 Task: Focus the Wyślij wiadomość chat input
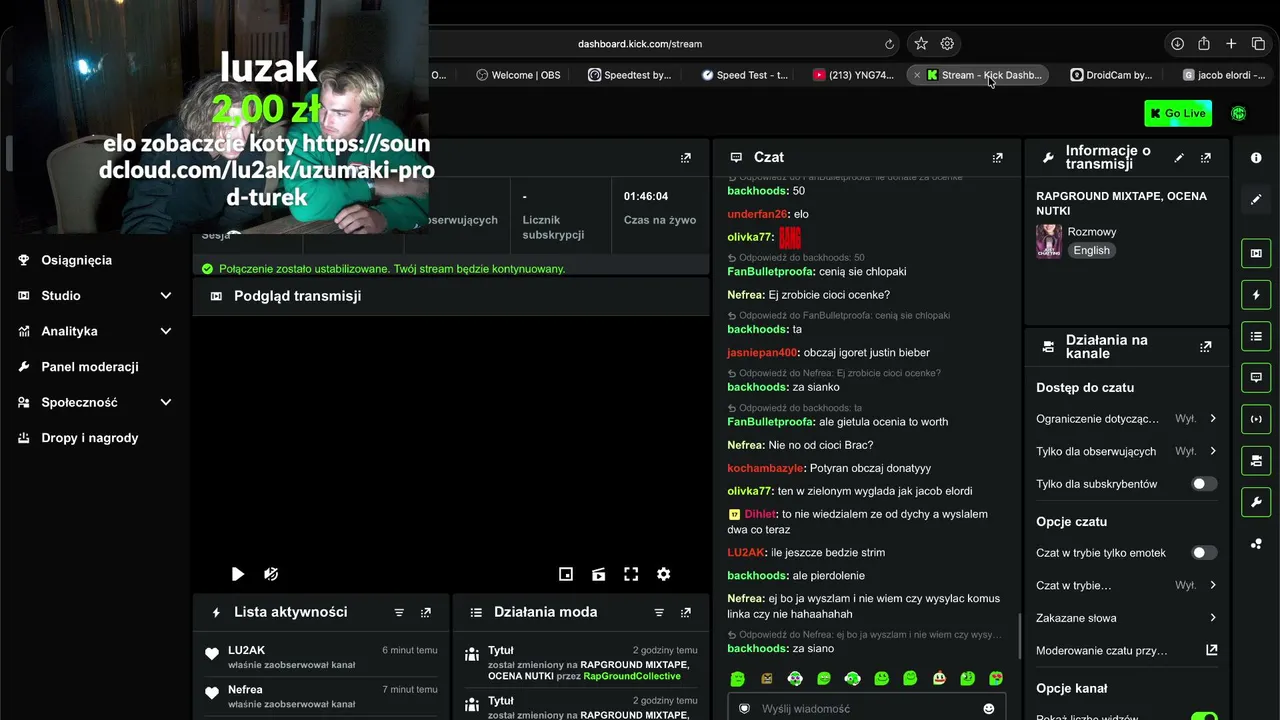point(867,709)
